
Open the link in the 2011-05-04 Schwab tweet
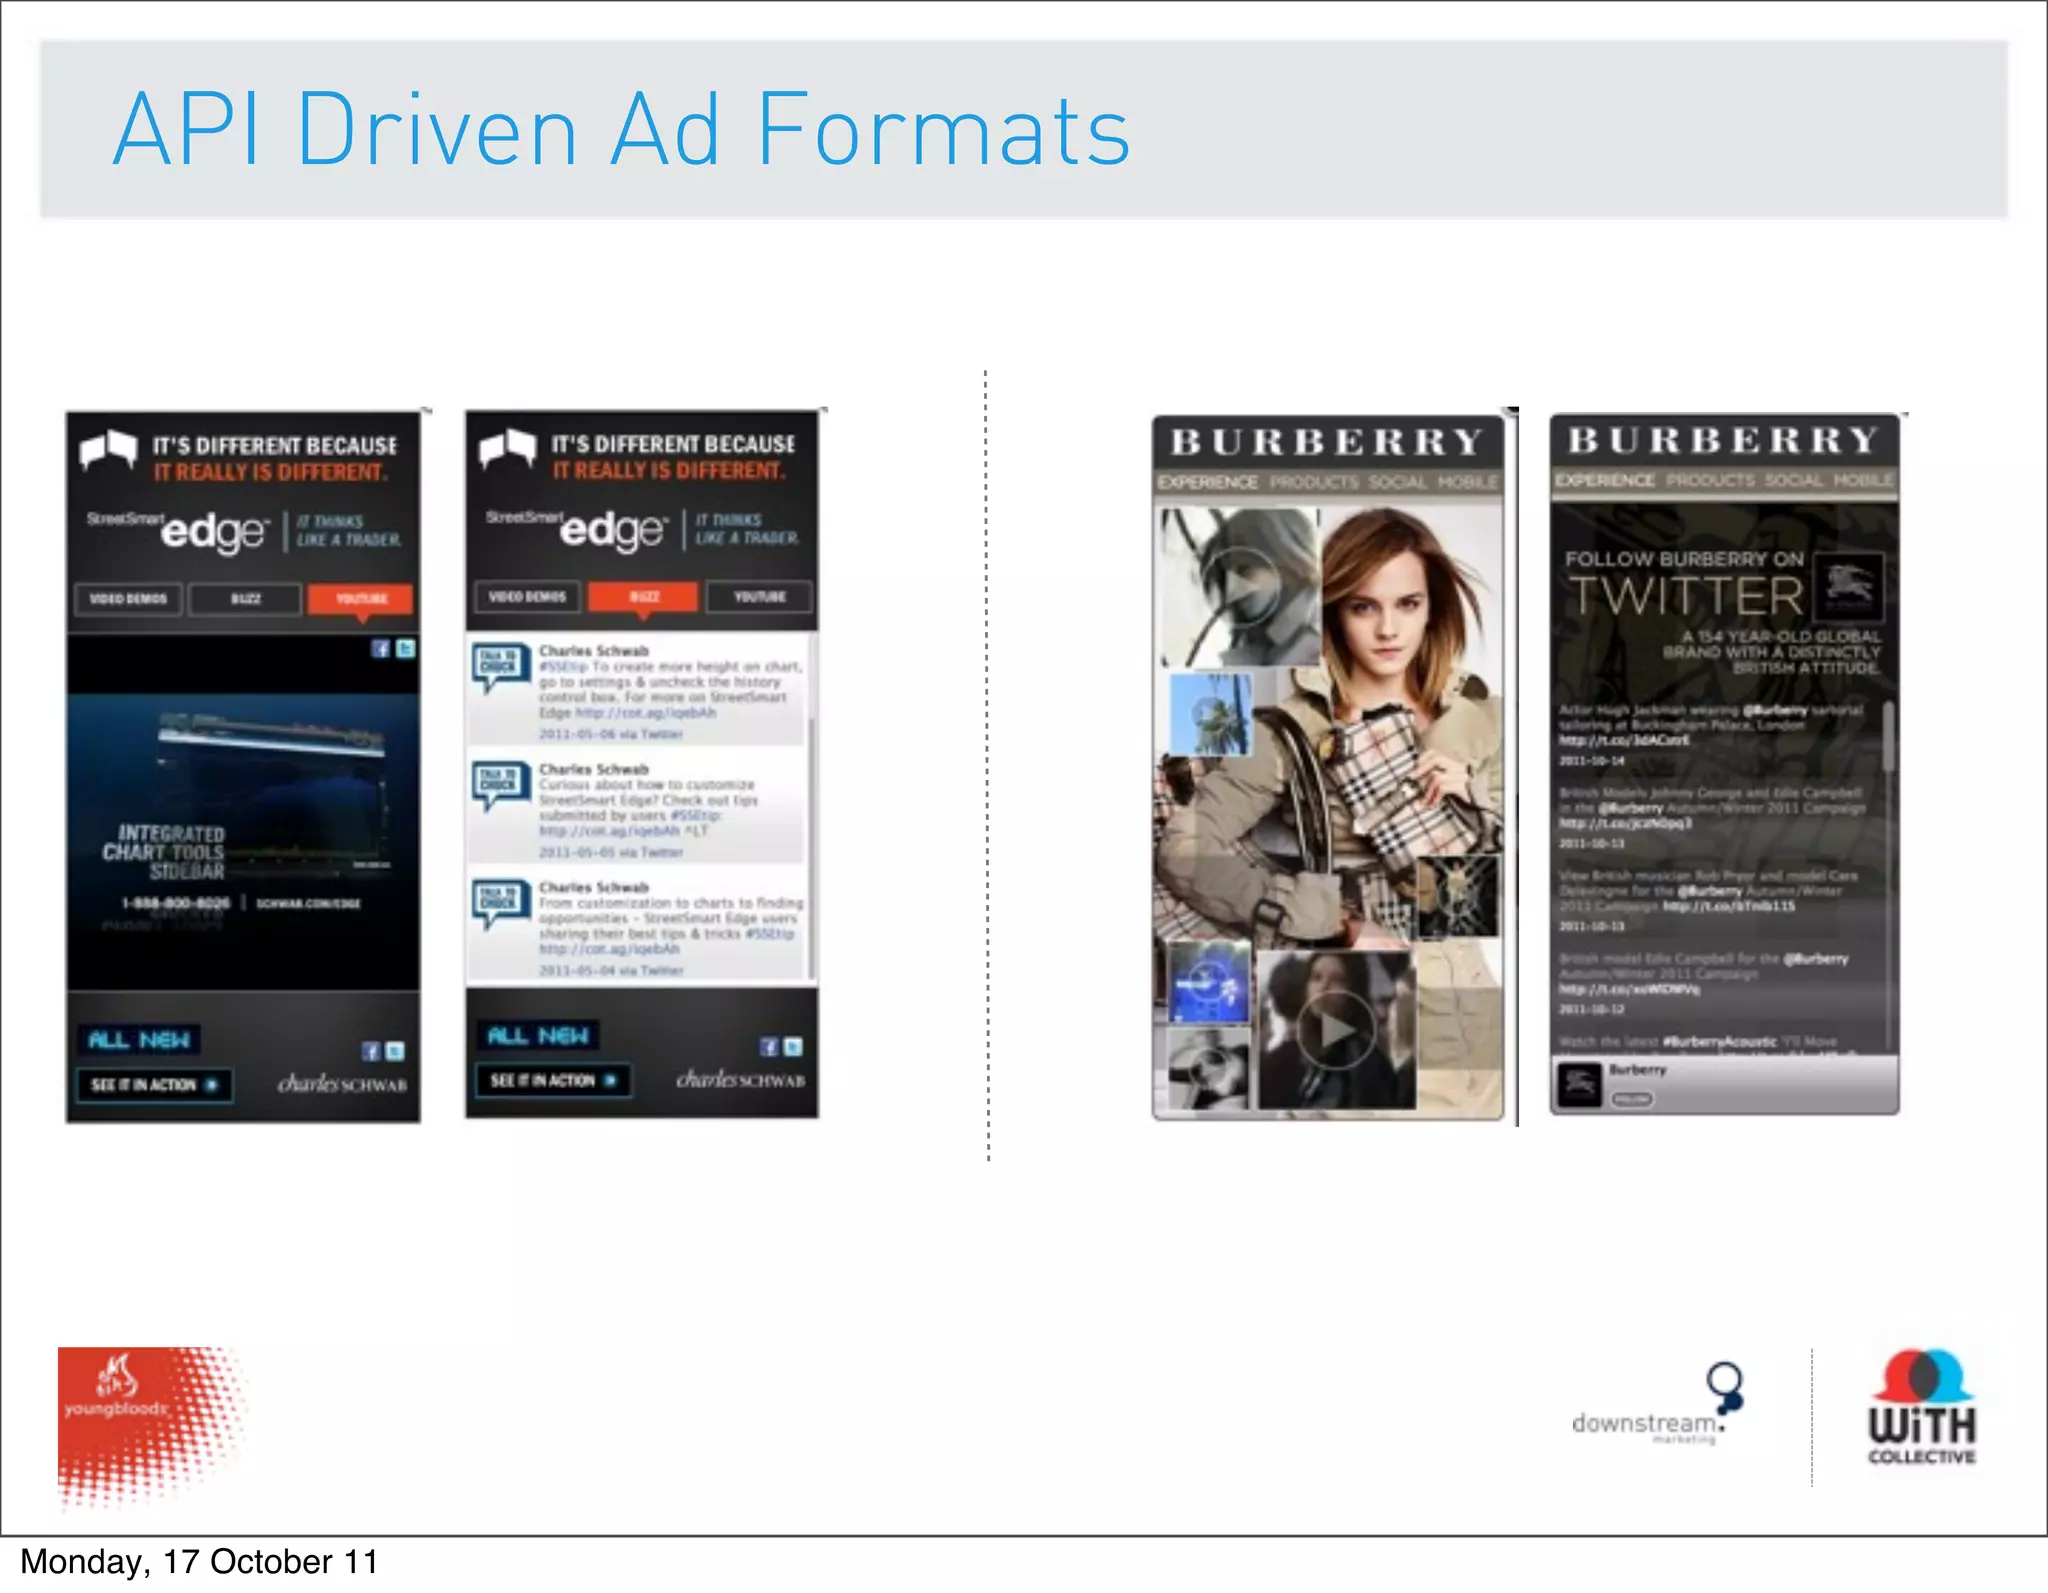(x=609, y=949)
